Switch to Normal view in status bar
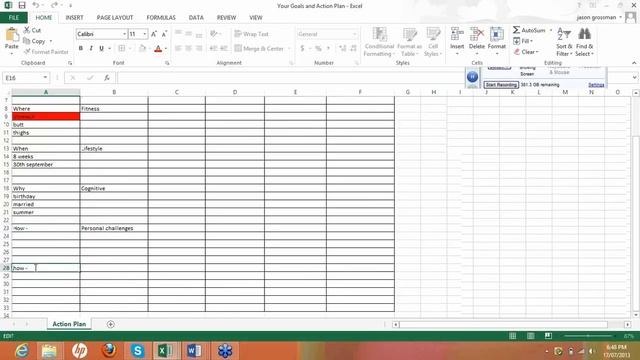This screenshot has height=360, width=640. 513,336
